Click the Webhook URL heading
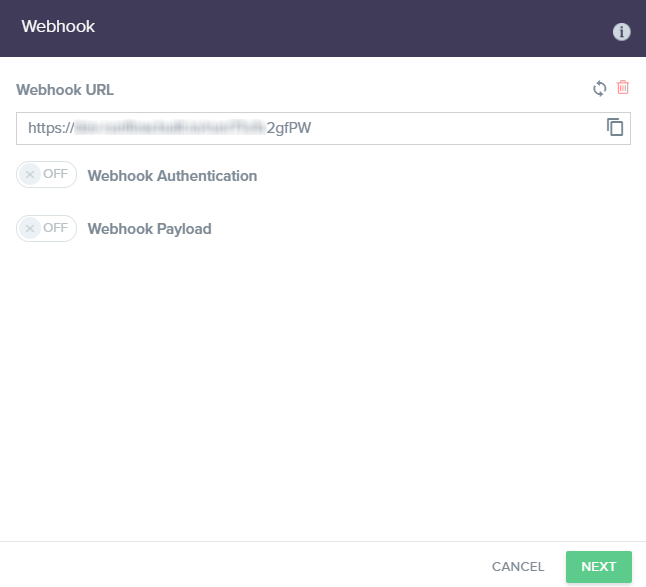 point(65,90)
